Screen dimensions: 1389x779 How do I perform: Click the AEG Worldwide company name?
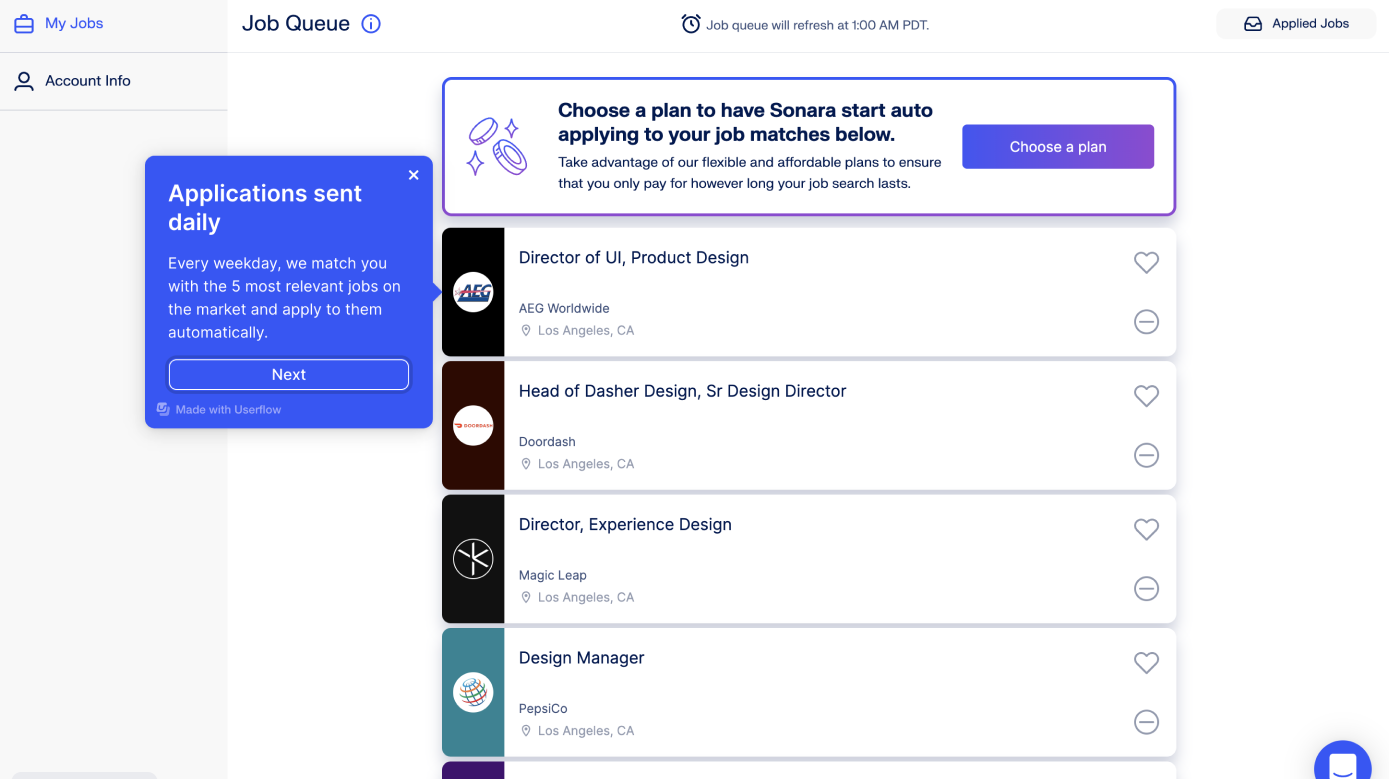tap(564, 309)
